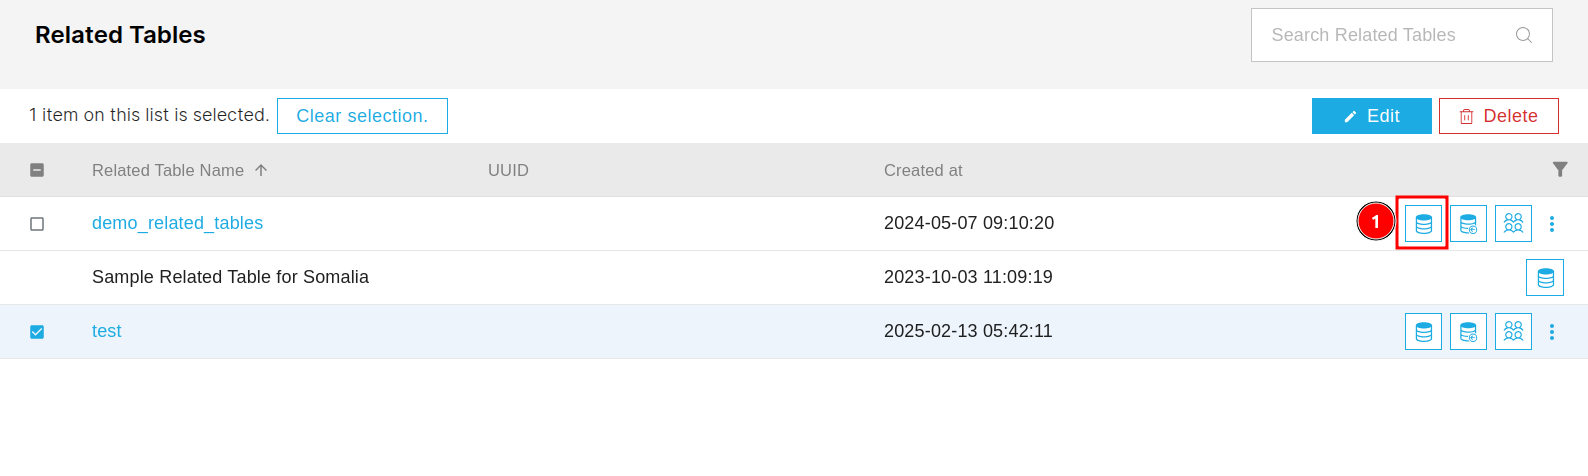
Task: Open user groups icon in test row
Action: tap(1513, 332)
